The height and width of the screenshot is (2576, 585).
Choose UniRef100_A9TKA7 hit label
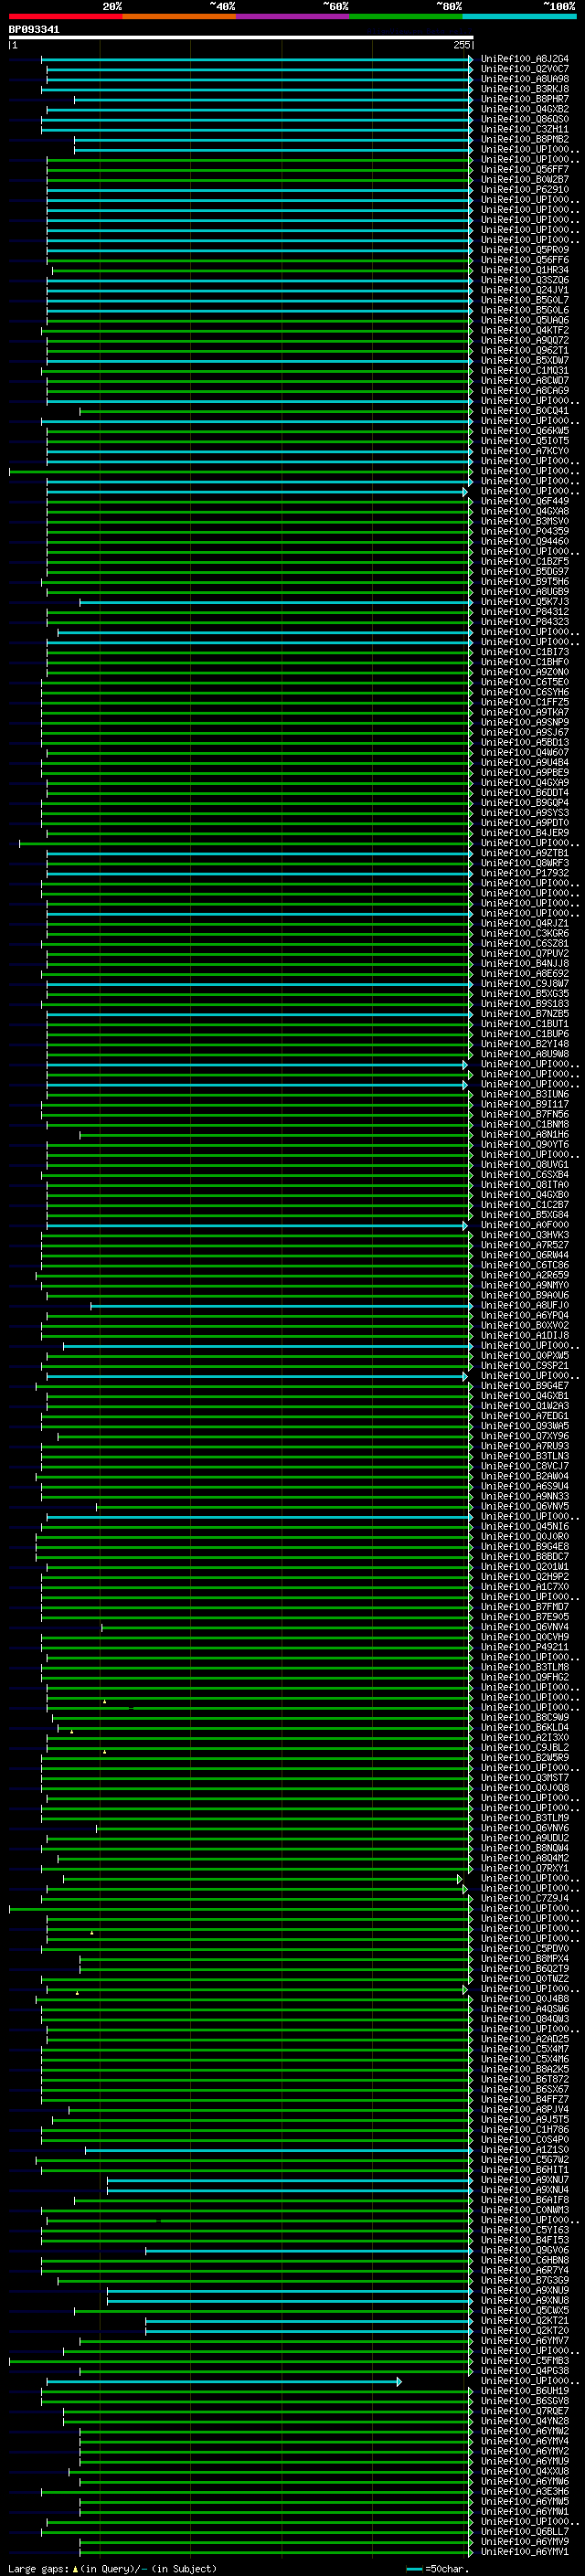[x=525, y=712]
